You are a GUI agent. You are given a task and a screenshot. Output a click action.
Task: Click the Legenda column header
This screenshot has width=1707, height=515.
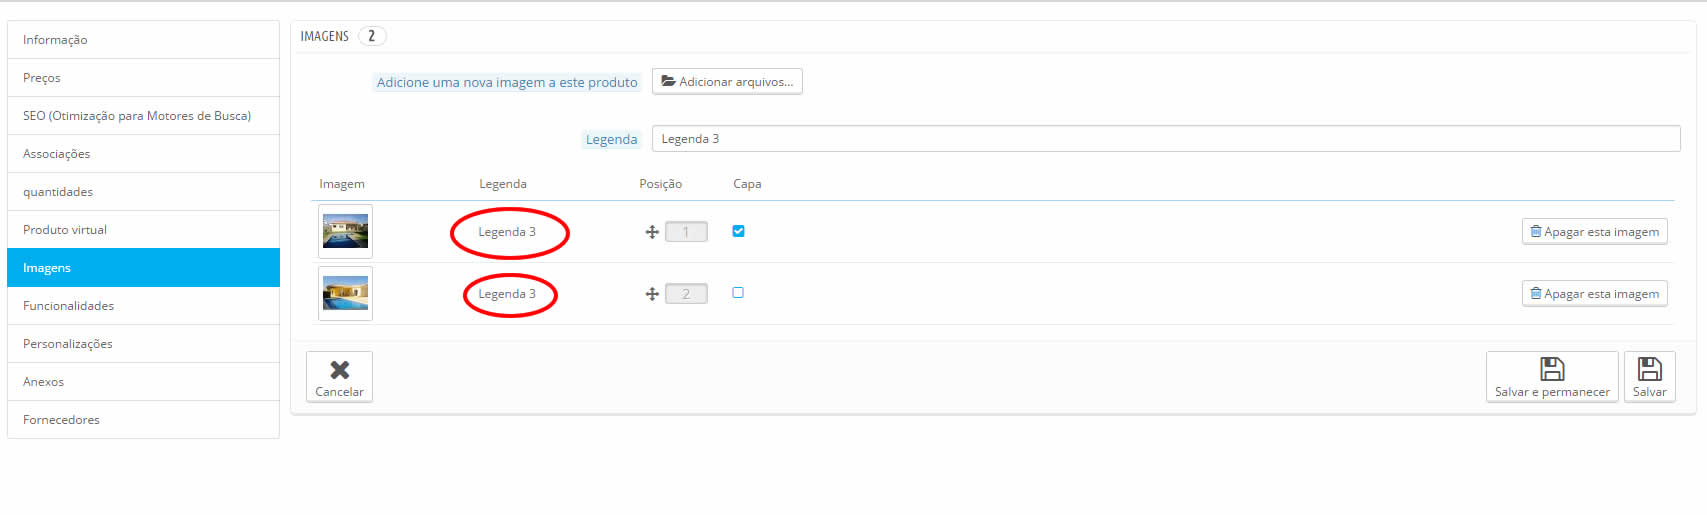click(503, 184)
